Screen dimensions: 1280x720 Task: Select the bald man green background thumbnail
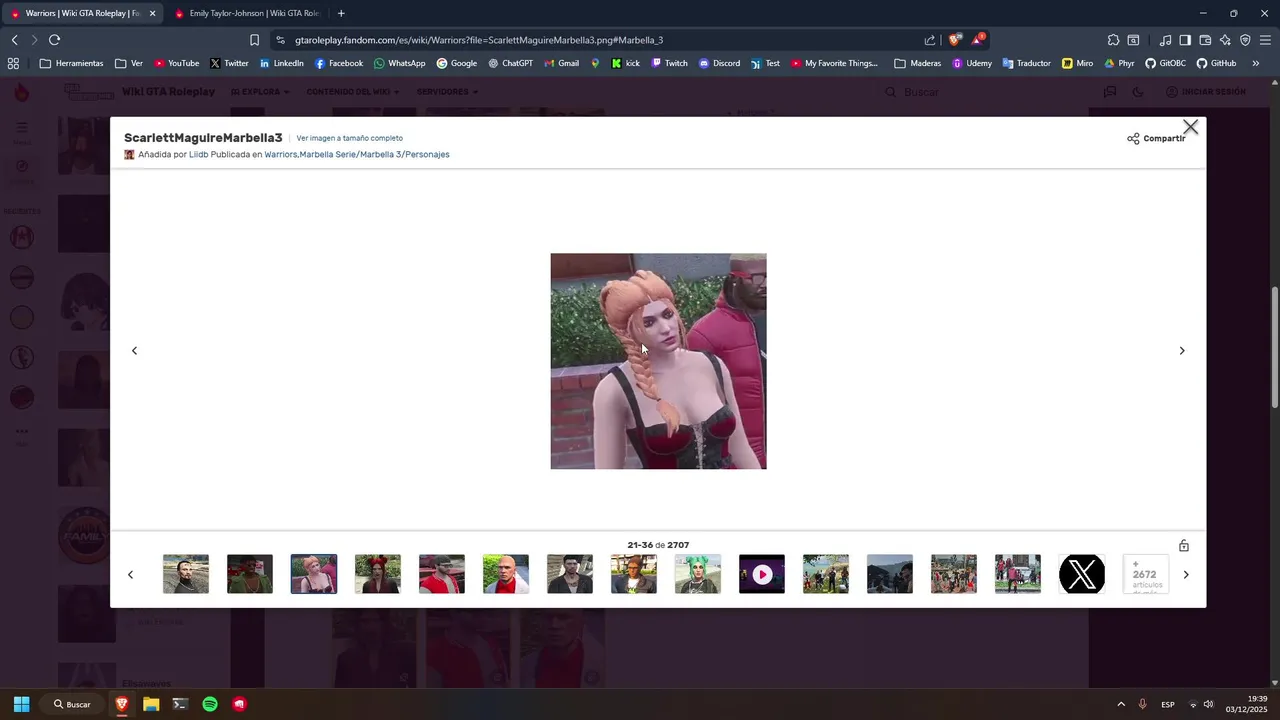tap(506, 574)
